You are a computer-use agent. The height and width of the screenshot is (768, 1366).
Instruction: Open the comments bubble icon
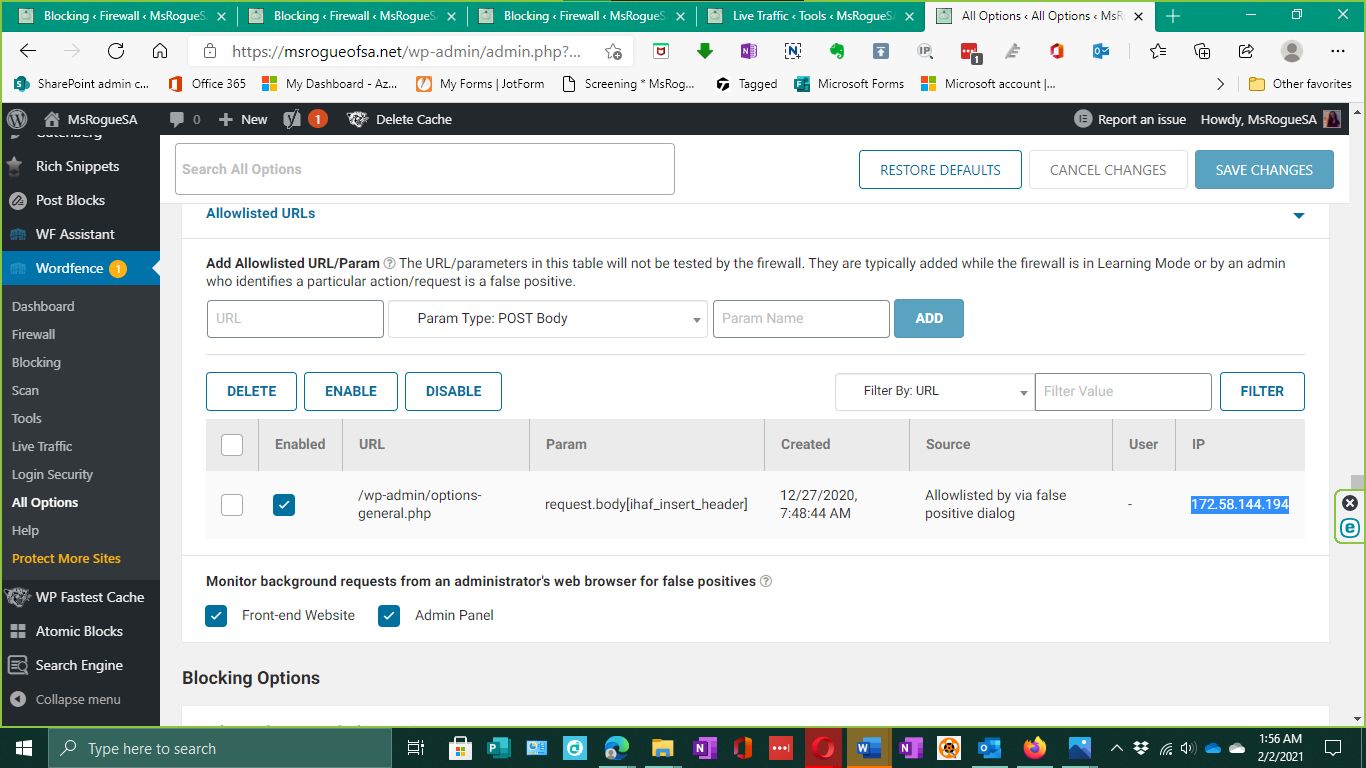point(177,119)
